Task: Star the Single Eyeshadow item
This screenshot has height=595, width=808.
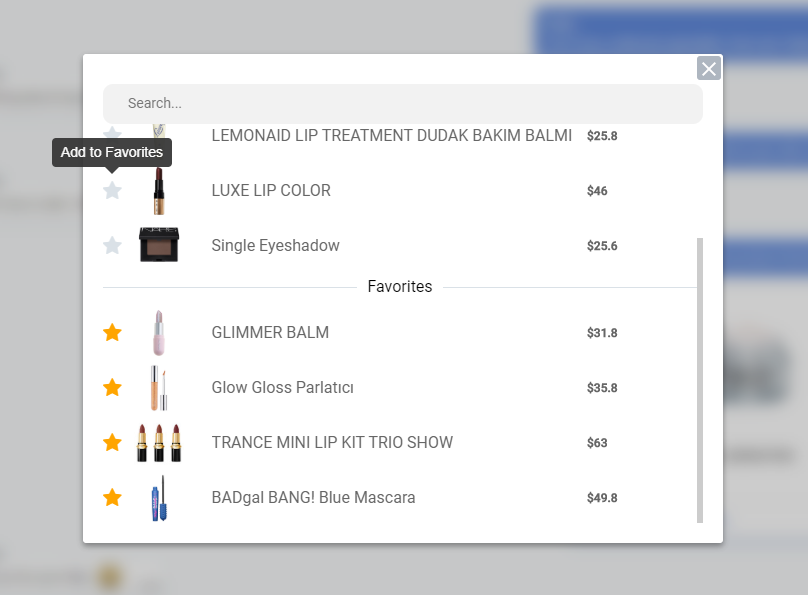Action: coord(112,245)
